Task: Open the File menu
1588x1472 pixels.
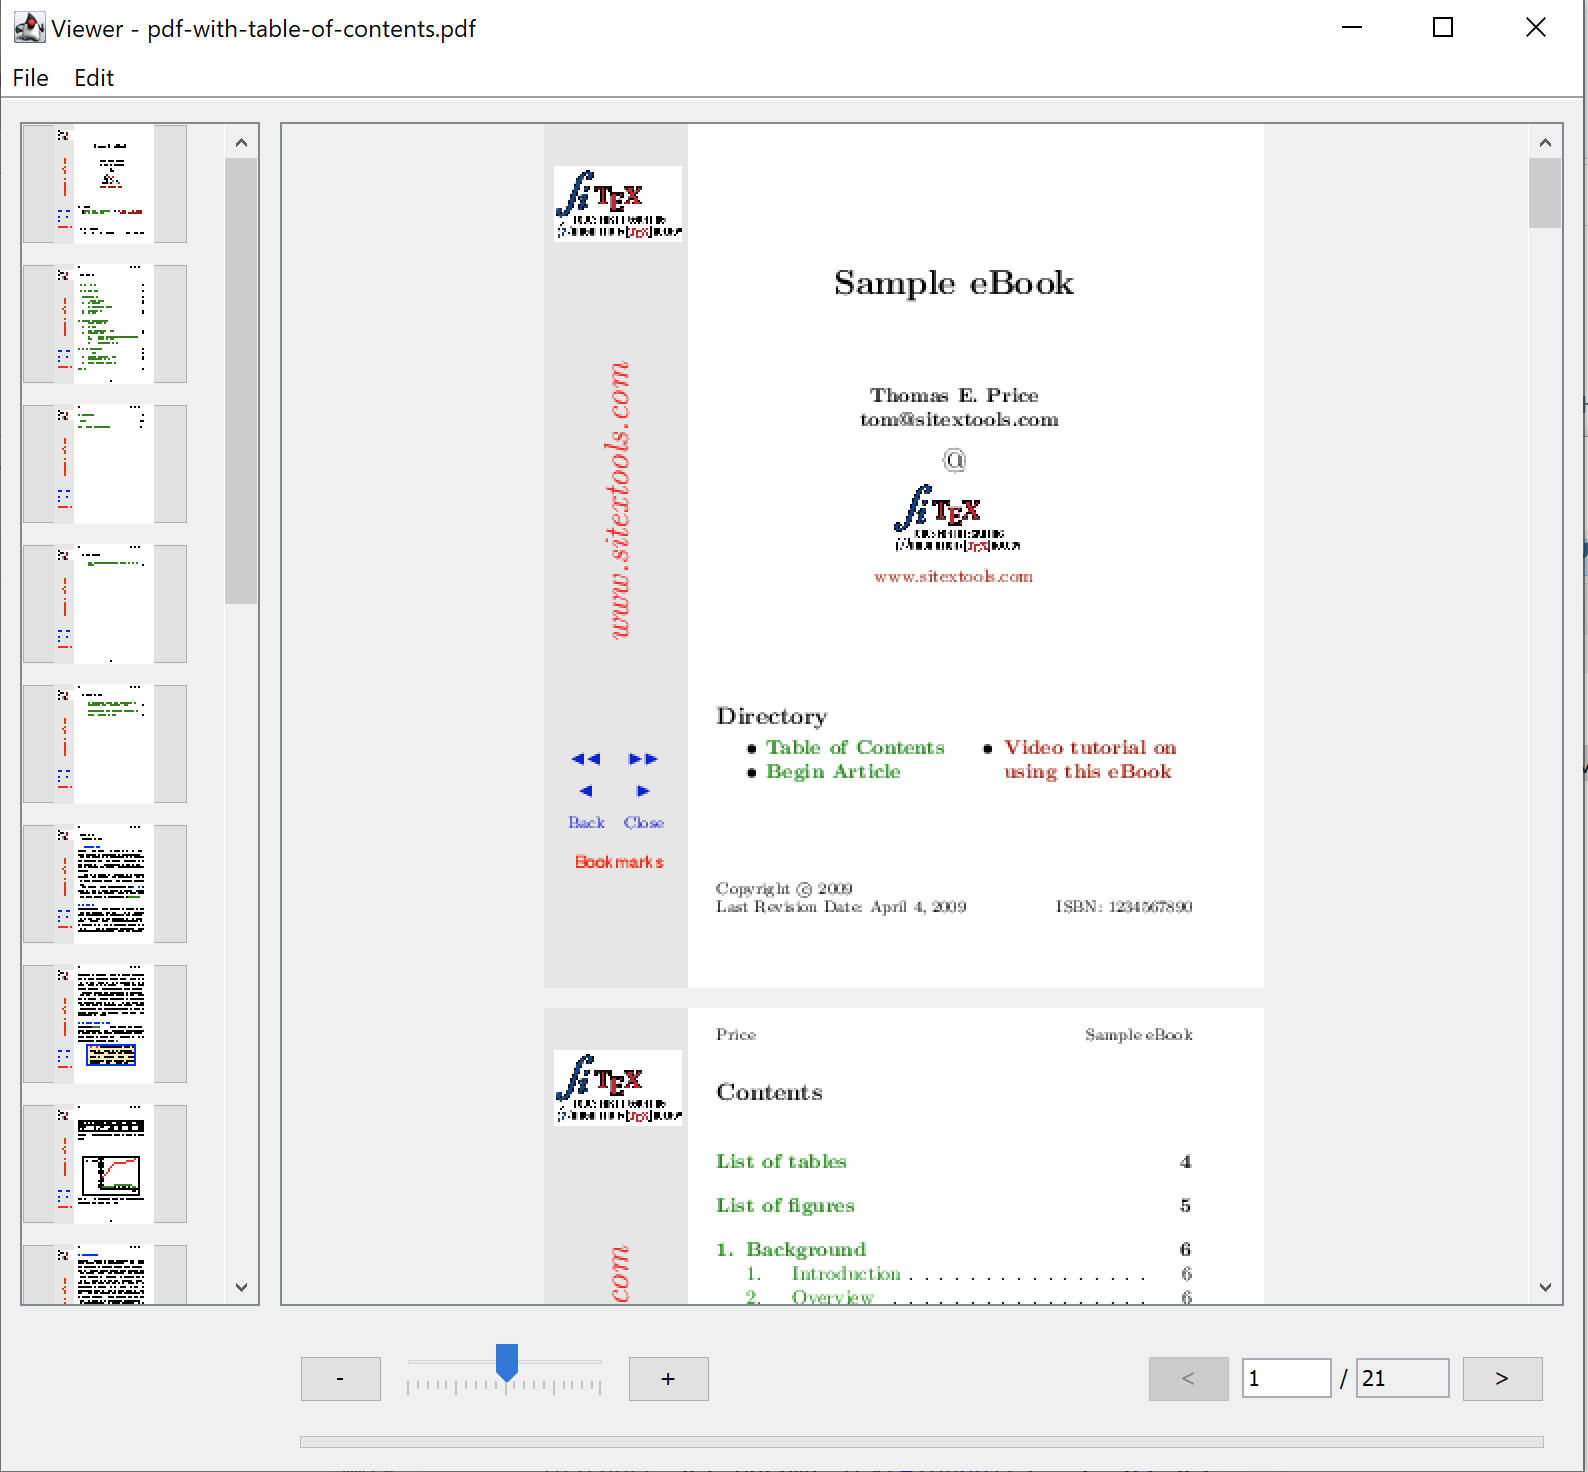Action: pyautogui.click(x=30, y=78)
